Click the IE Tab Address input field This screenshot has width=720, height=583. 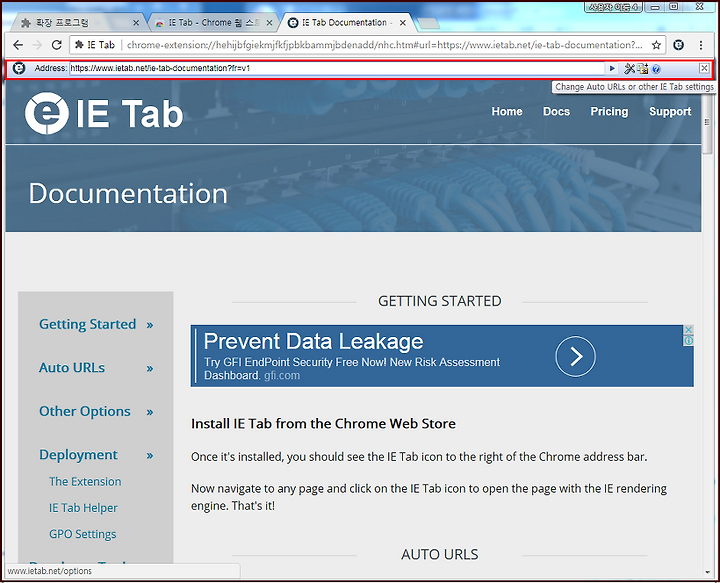coord(337,68)
